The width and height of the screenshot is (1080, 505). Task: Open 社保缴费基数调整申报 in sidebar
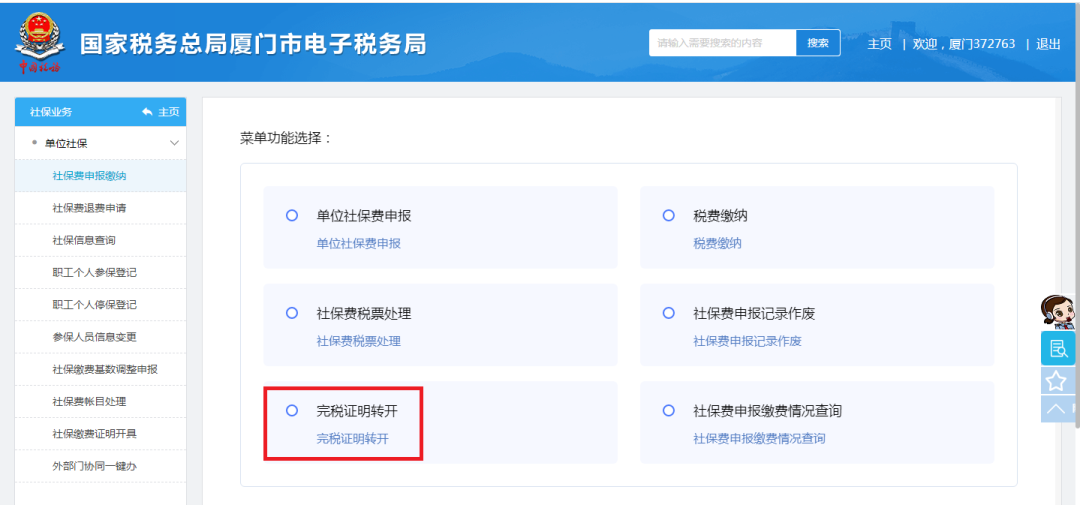pyautogui.click(x=101, y=369)
